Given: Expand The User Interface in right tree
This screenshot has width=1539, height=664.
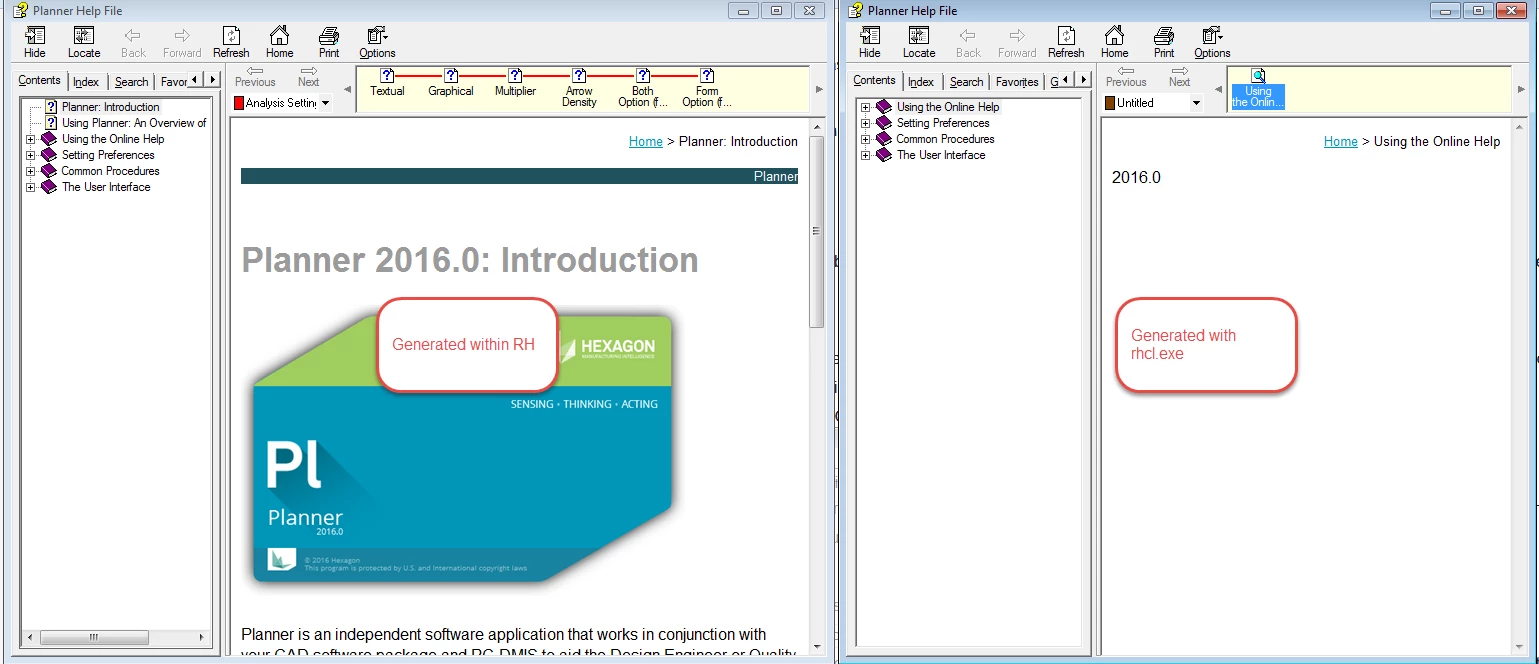Looking at the screenshot, I should click(x=866, y=155).
